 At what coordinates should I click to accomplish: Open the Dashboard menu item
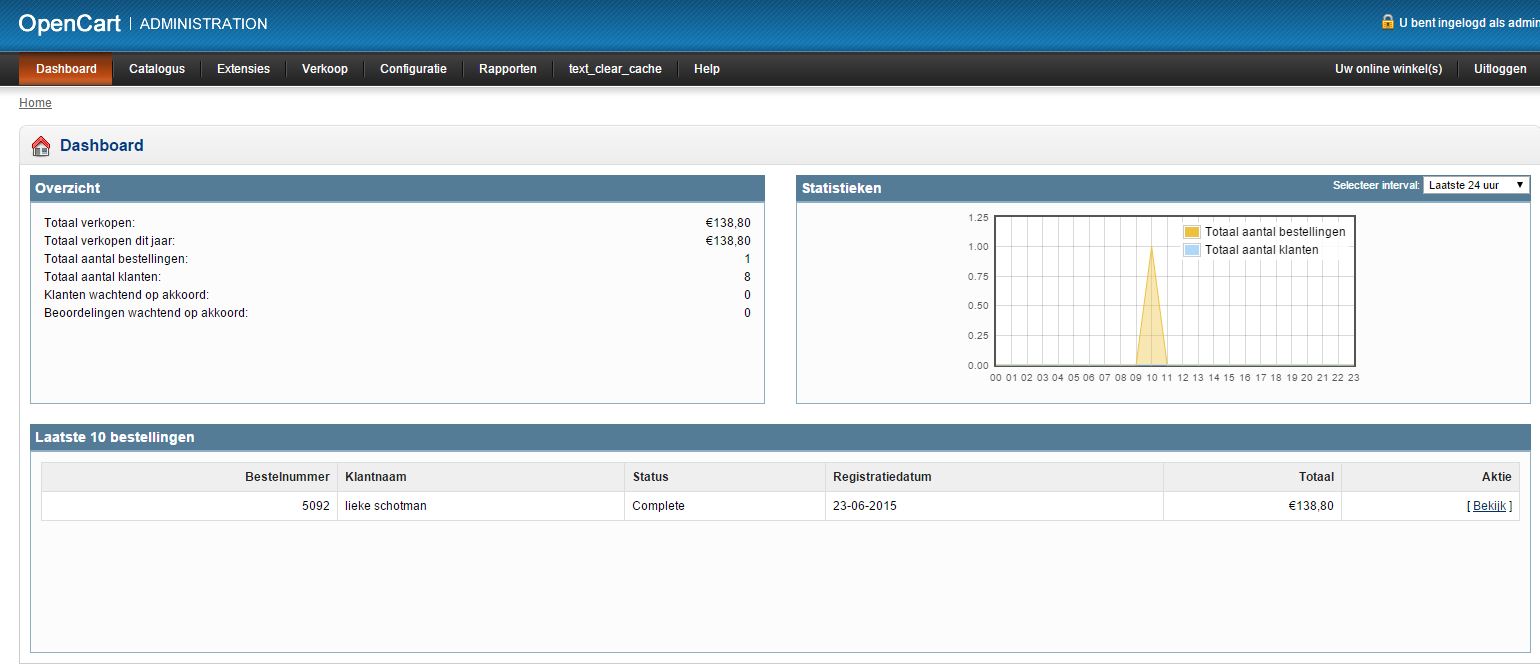66,69
